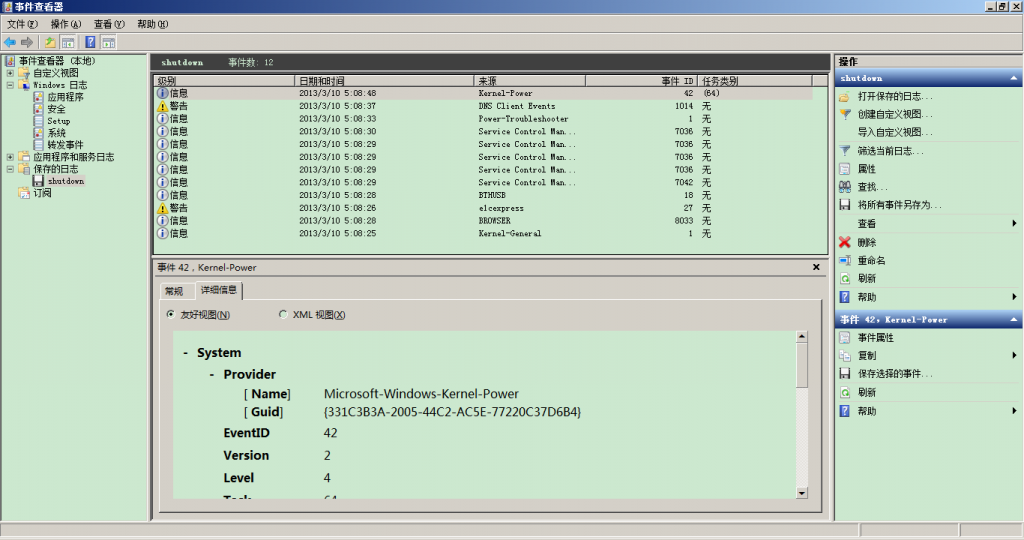Collapse the shutdown actions section header
The height and width of the screenshot is (540, 1024).
[1014, 78]
